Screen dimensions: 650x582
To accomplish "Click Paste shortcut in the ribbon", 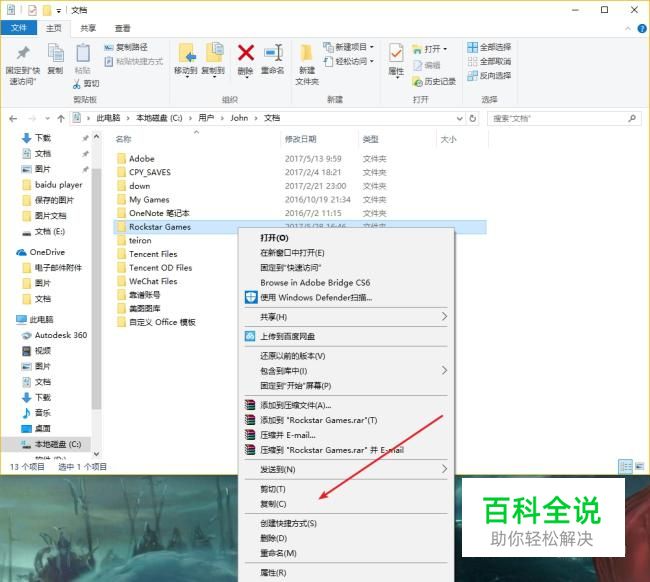I will tap(133, 61).
